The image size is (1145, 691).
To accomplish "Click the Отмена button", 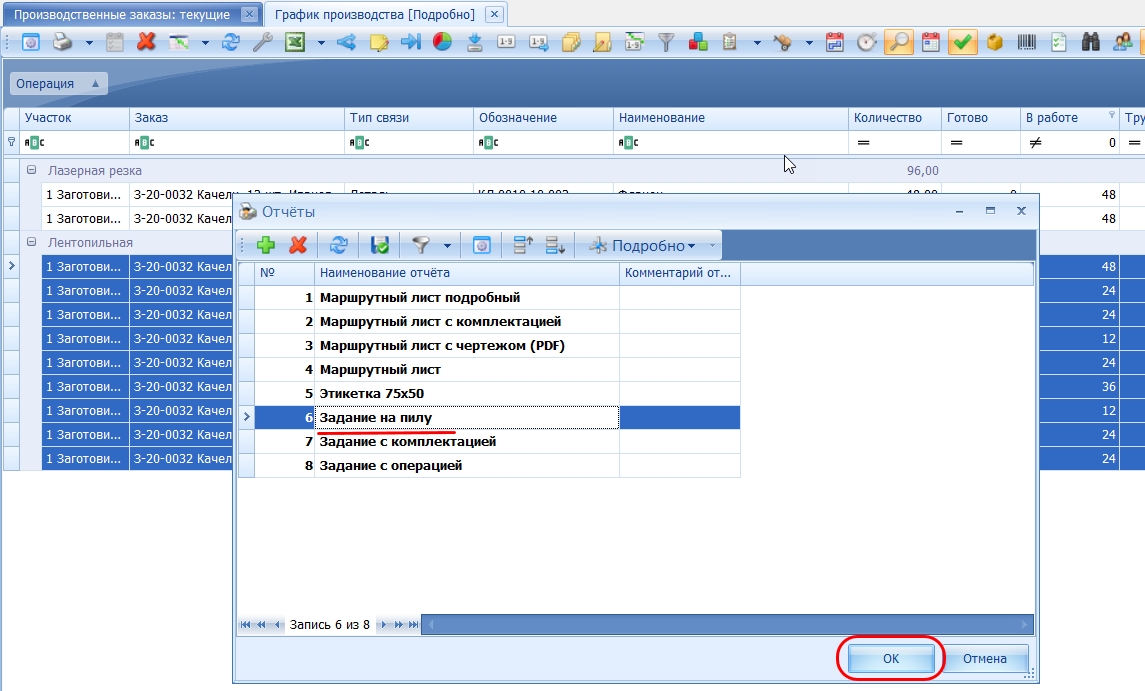I will (984, 659).
